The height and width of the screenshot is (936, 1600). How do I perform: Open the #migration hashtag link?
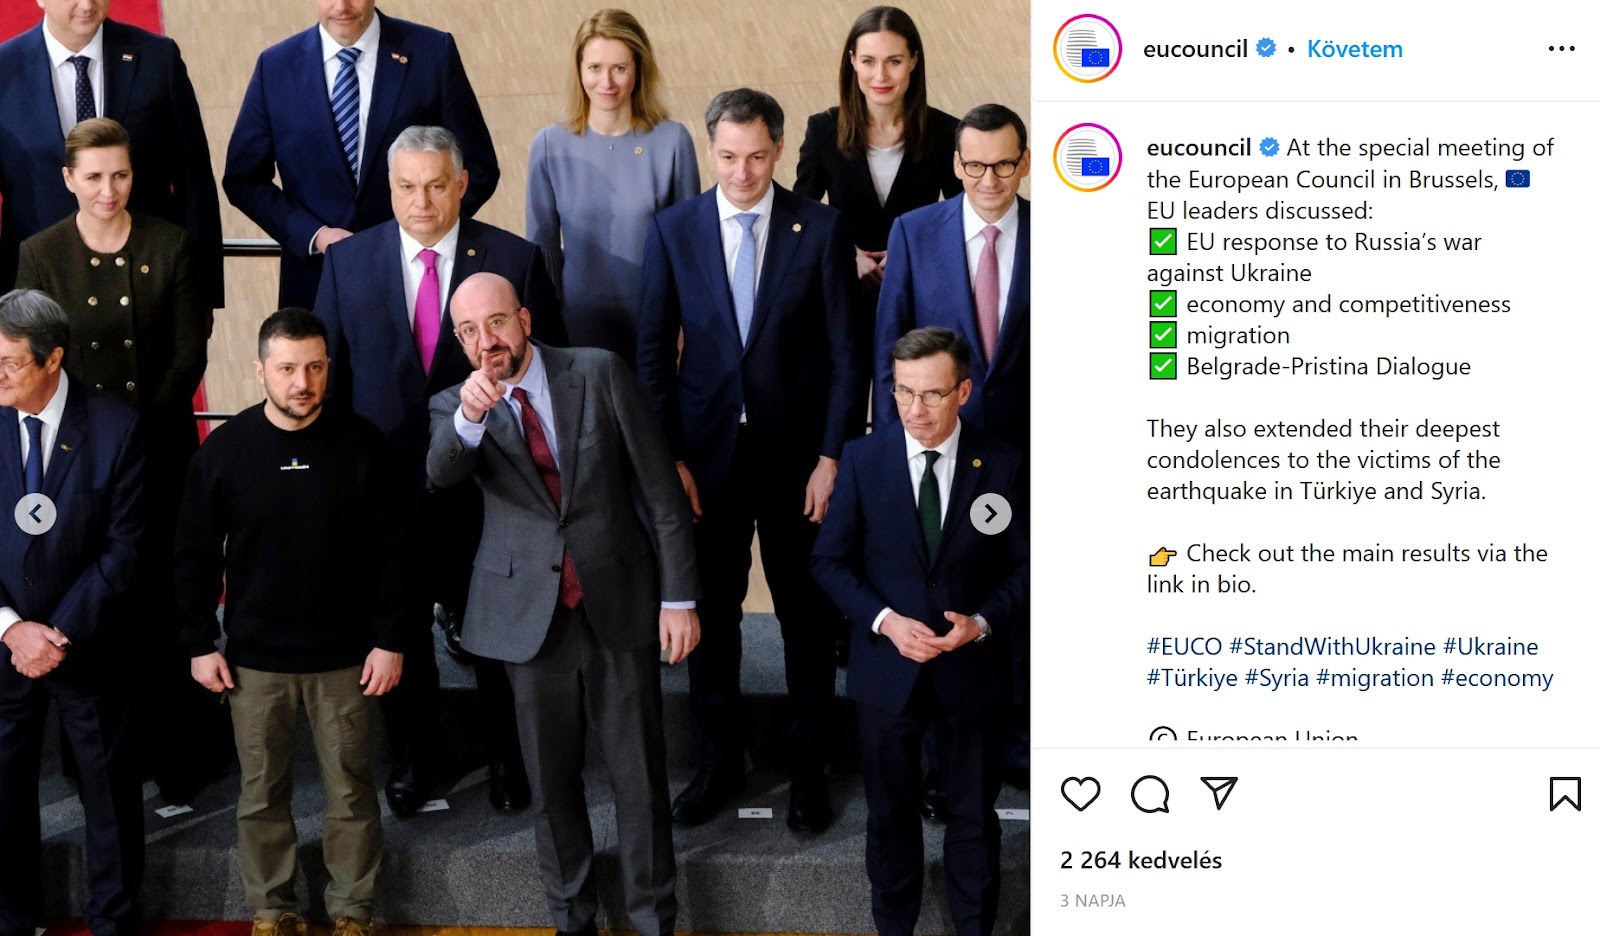pyautogui.click(x=1375, y=678)
